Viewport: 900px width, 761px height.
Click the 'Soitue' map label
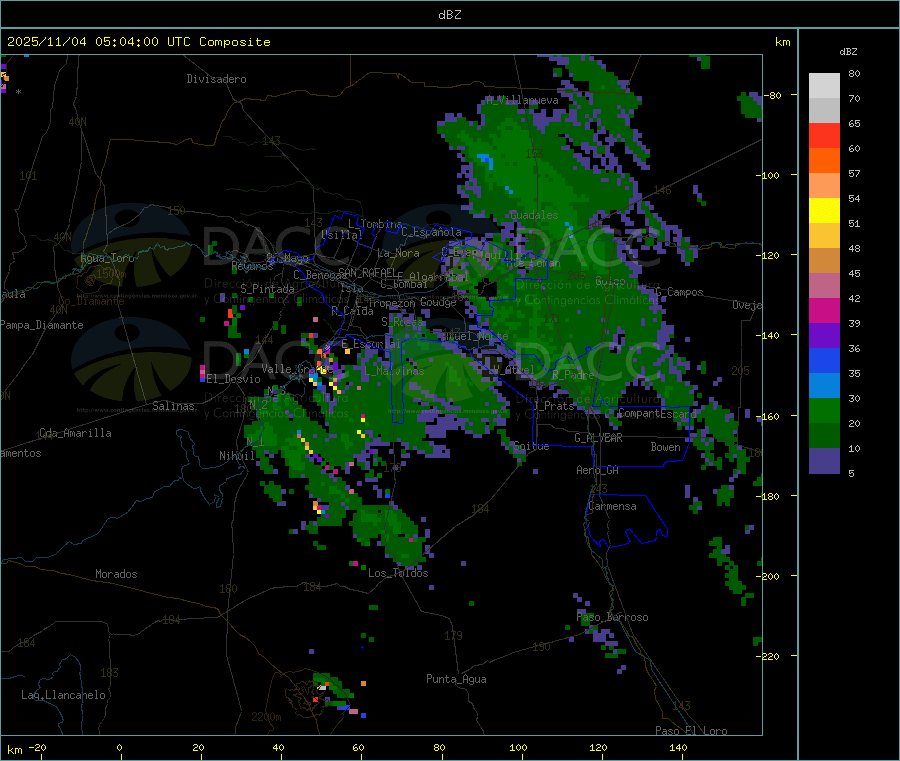click(531, 446)
